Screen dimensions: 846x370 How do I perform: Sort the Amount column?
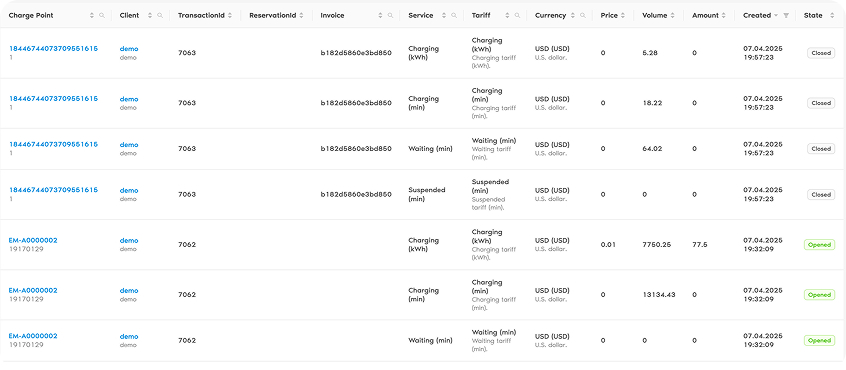[x=724, y=16]
